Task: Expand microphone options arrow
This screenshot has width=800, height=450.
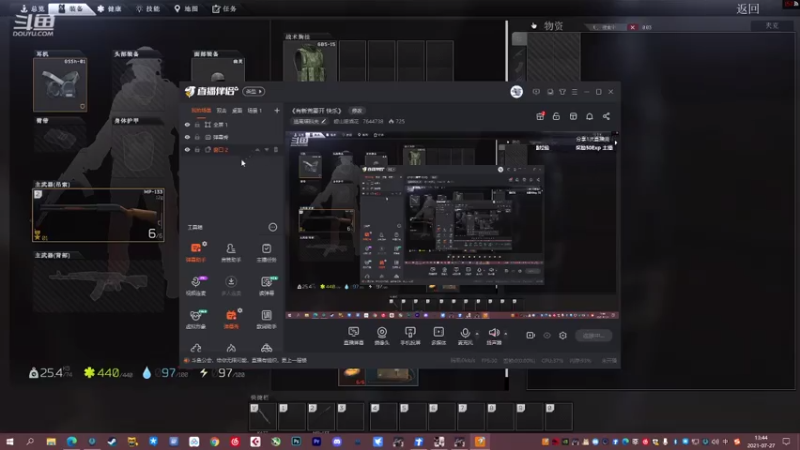Action: tap(477, 334)
